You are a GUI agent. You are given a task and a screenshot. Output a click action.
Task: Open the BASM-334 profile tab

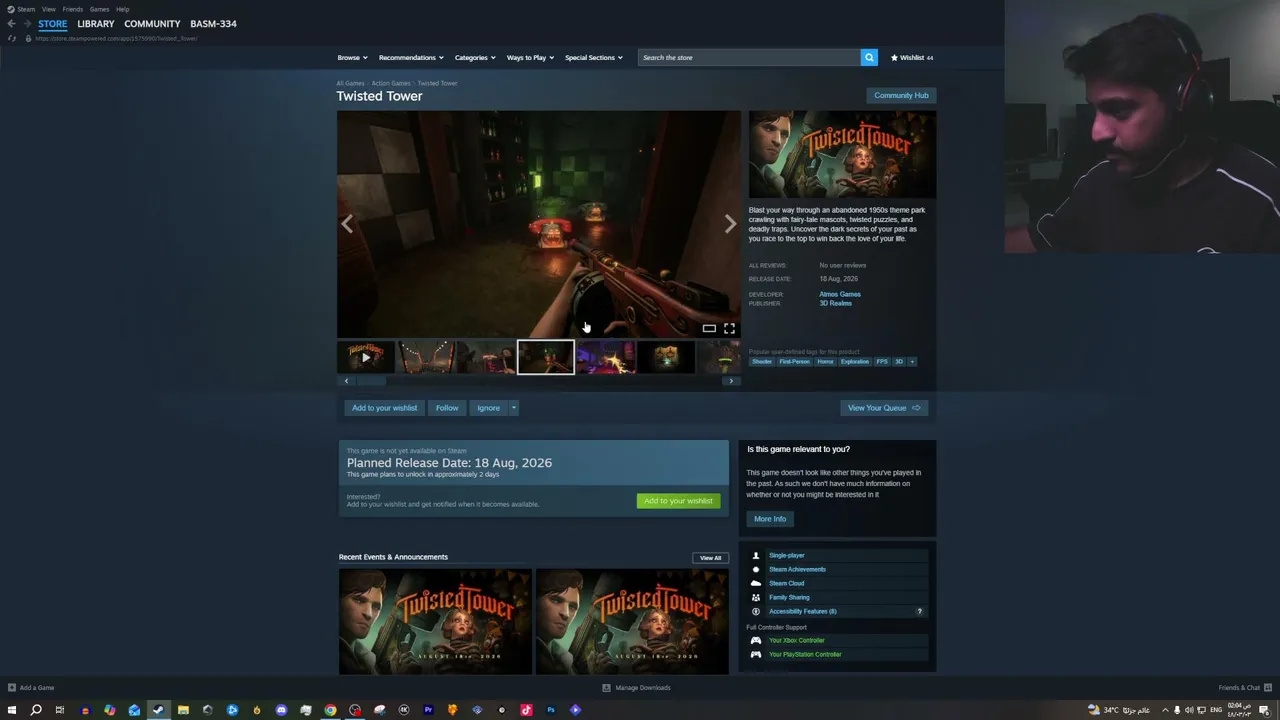tap(213, 24)
